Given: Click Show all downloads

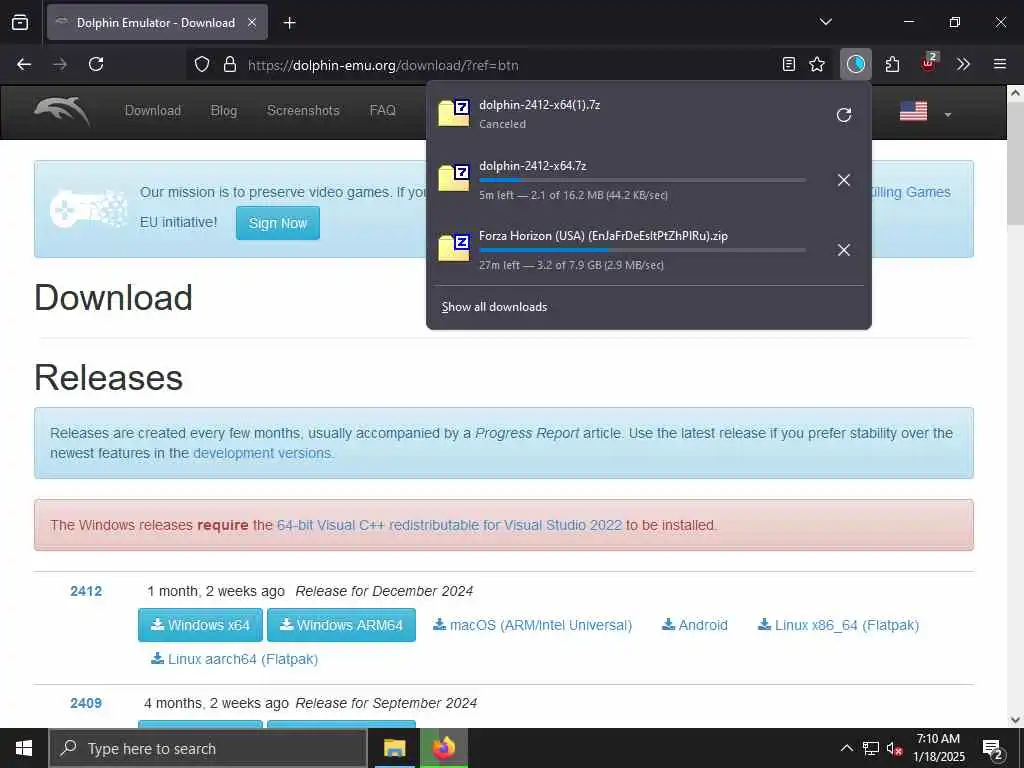Looking at the screenshot, I should 494,307.
